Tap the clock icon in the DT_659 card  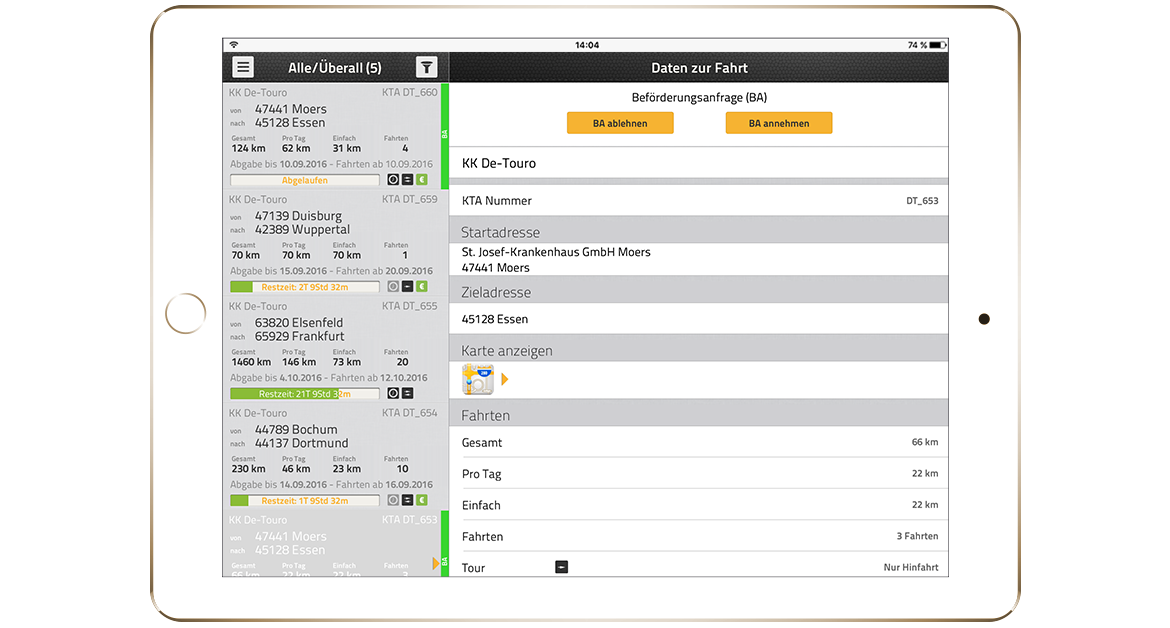click(x=393, y=286)
